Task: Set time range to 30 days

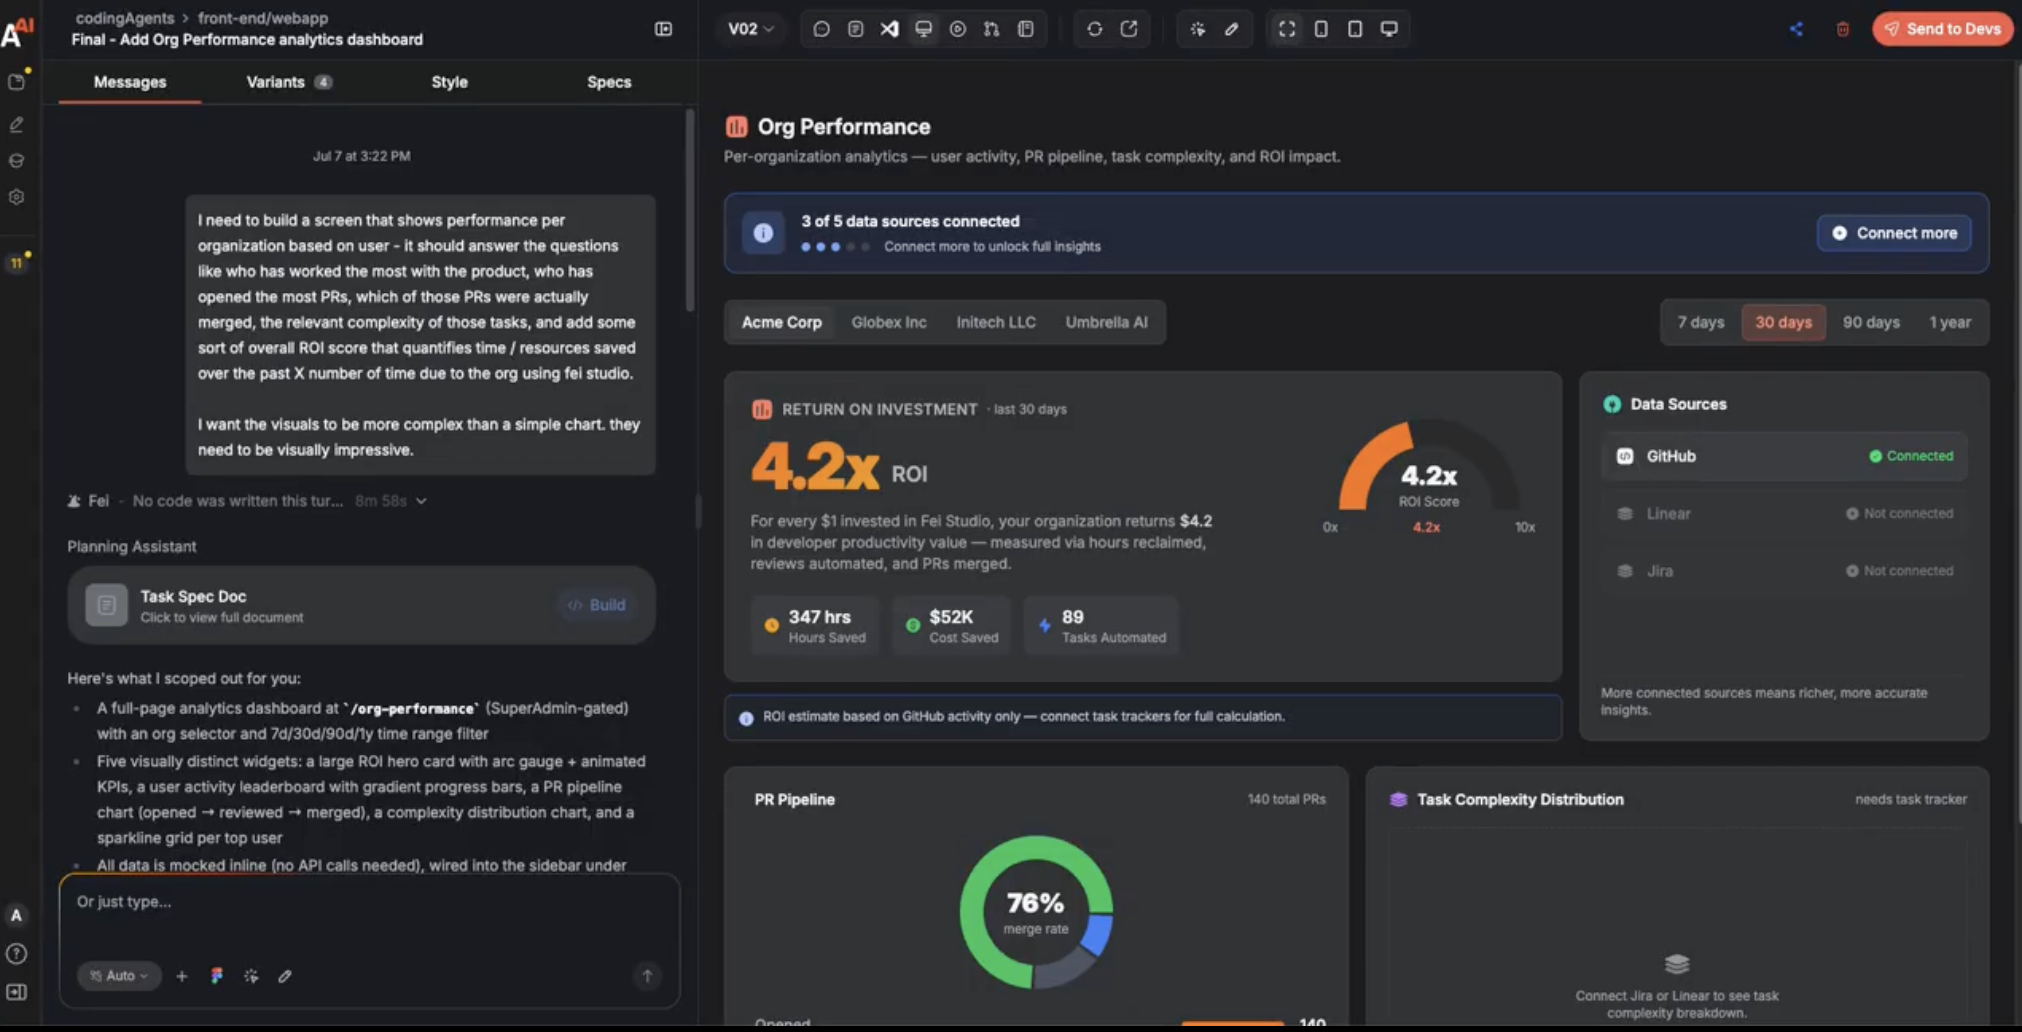Action: coord(1783,322)
